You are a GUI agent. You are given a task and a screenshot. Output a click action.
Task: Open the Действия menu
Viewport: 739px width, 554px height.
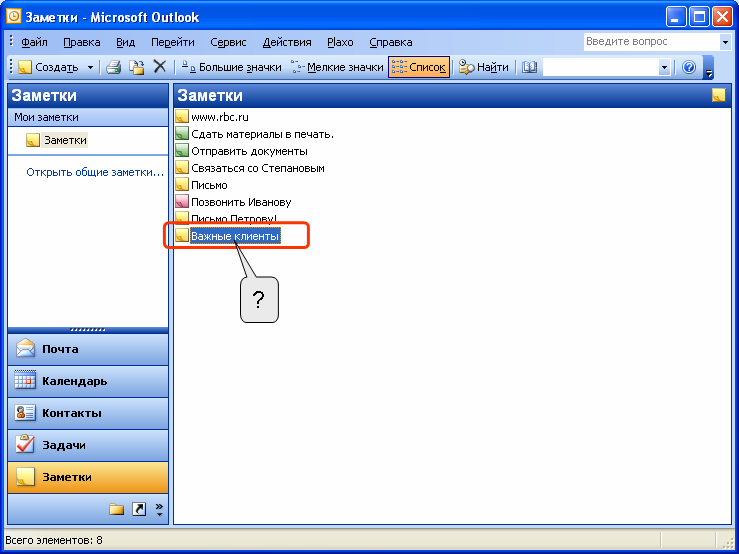pos(287,42)
